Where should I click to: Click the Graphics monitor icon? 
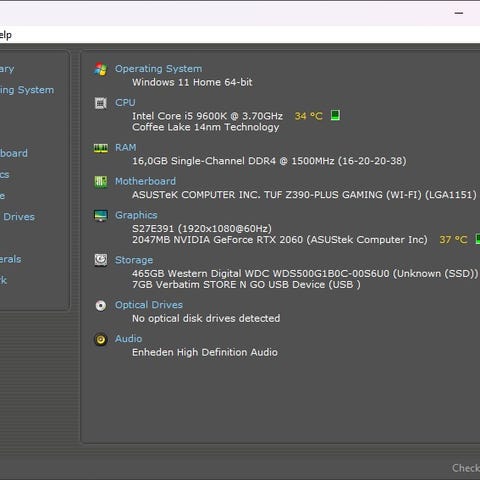coord(101,216)
